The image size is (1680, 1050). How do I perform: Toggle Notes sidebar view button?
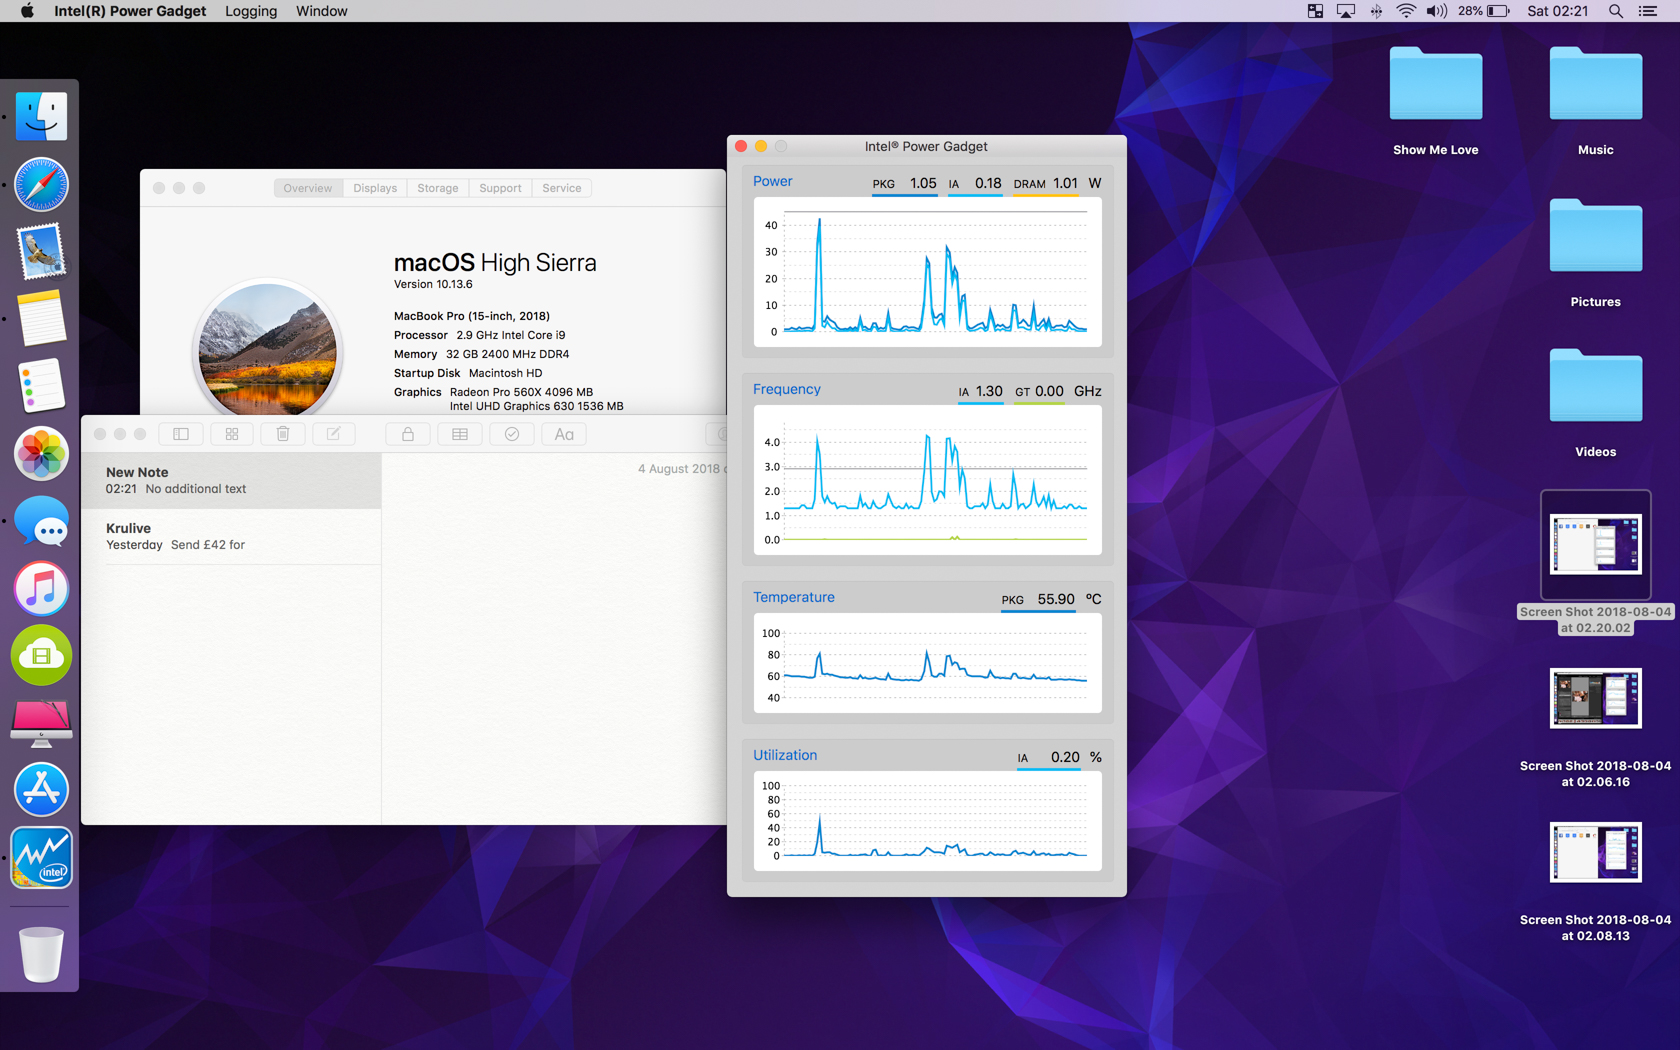[181, 434]
